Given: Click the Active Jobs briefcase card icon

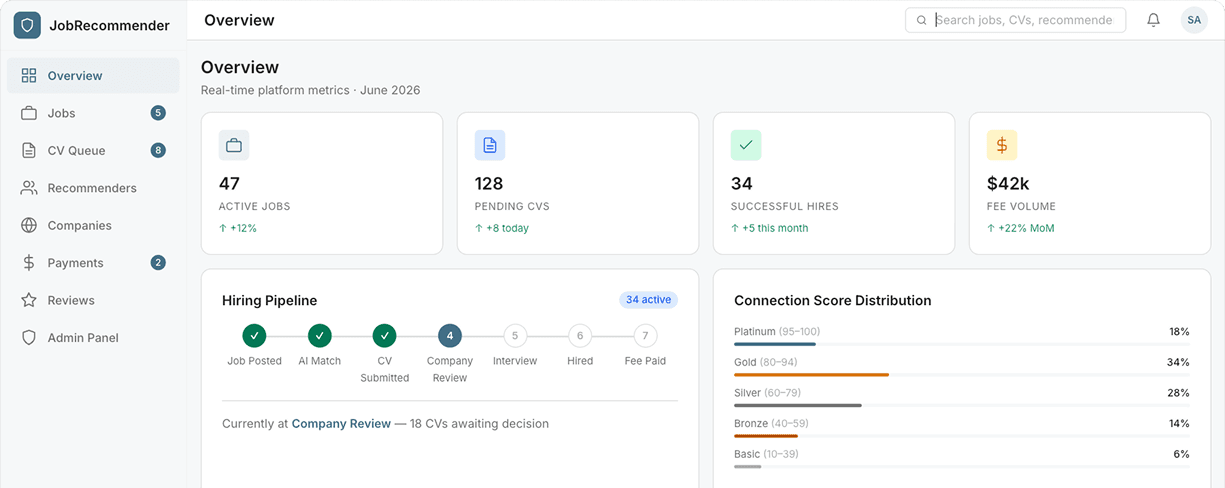Looking at the screenshot, I should coord(234,145).
